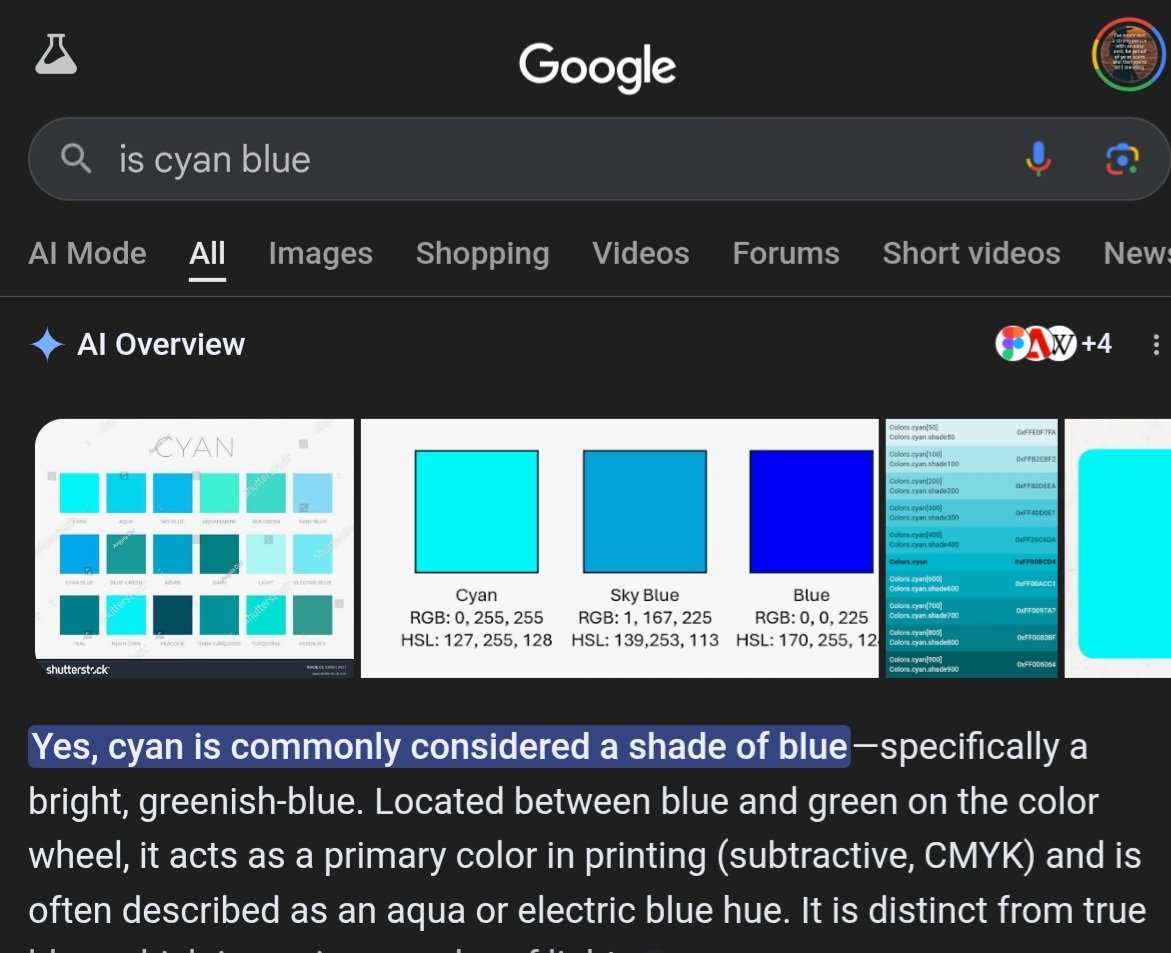Click highlighted 'Yes, cyan is commonly considered' text

(439, 747)
